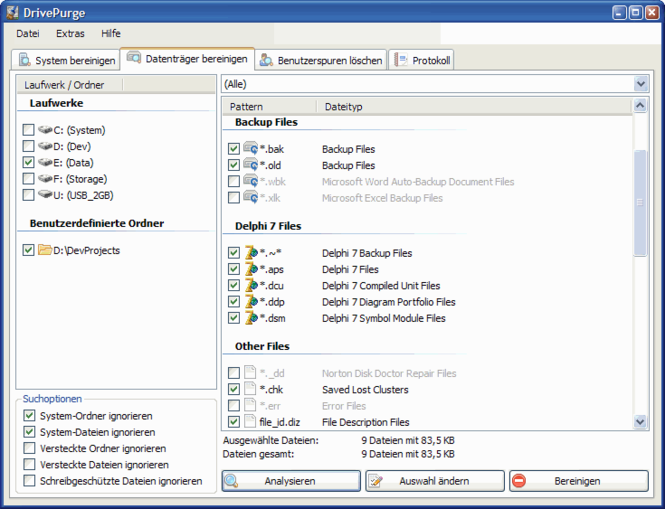Click the file icon beside file_id.diz
Image resolution: width=665 pixels, height=509 pixels.
coord(251,422)
